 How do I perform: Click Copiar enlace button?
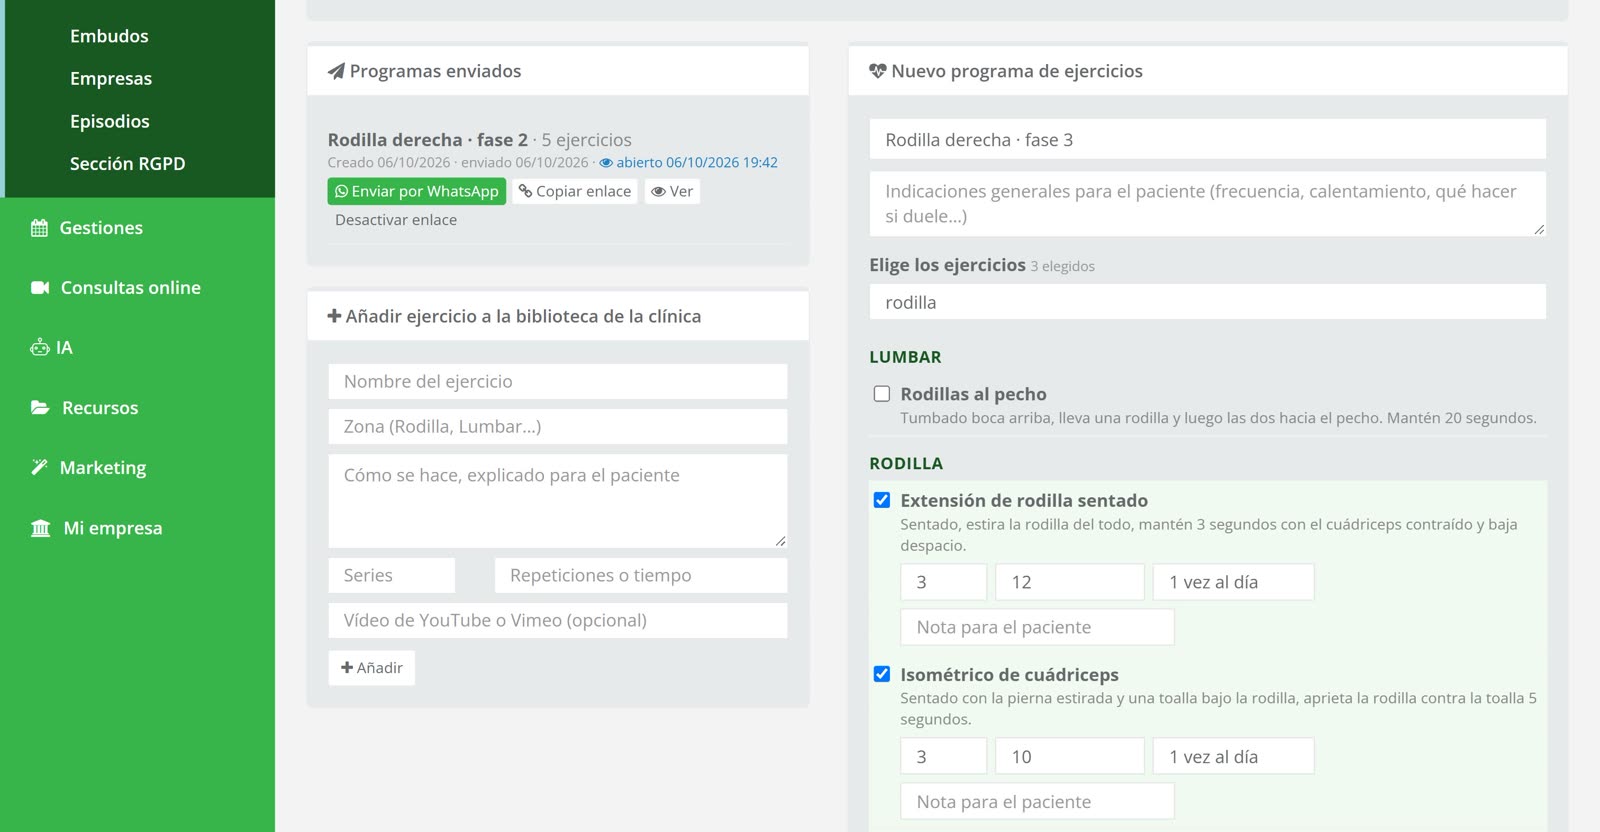[x=575, y=191]
